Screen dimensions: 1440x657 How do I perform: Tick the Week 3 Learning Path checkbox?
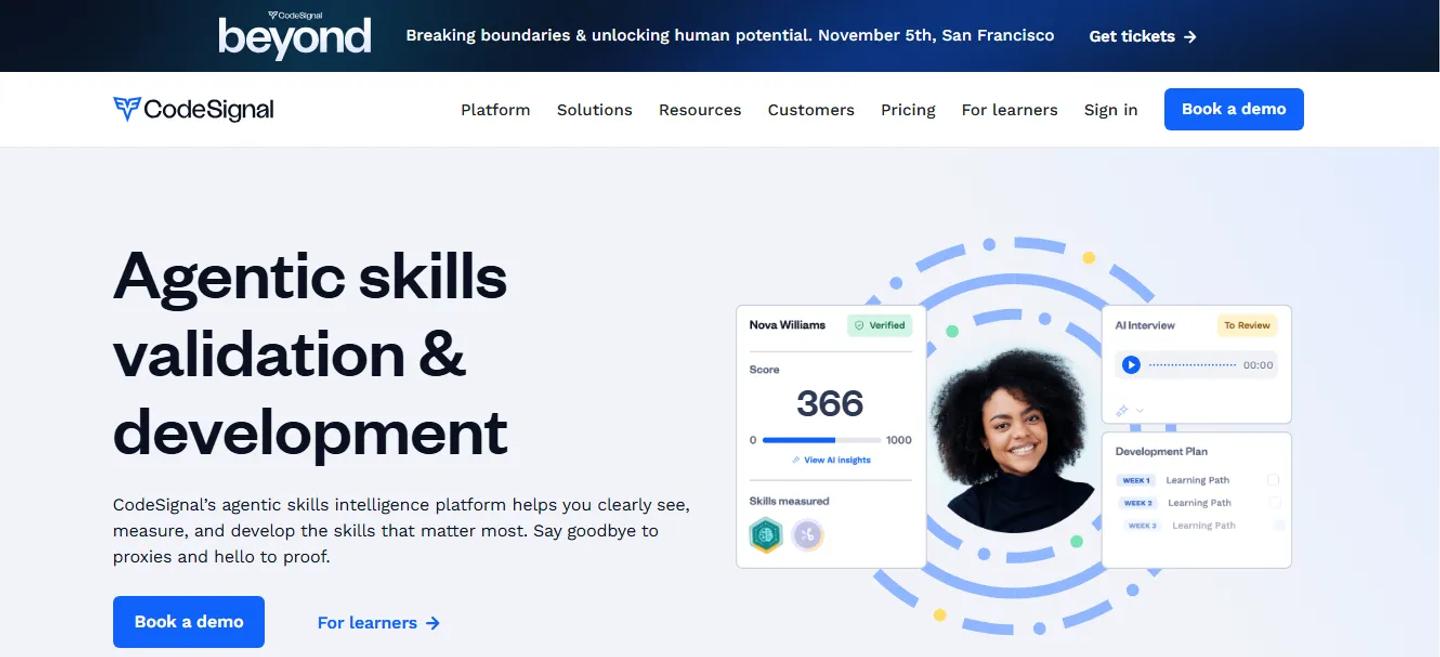pos(1279,526)
